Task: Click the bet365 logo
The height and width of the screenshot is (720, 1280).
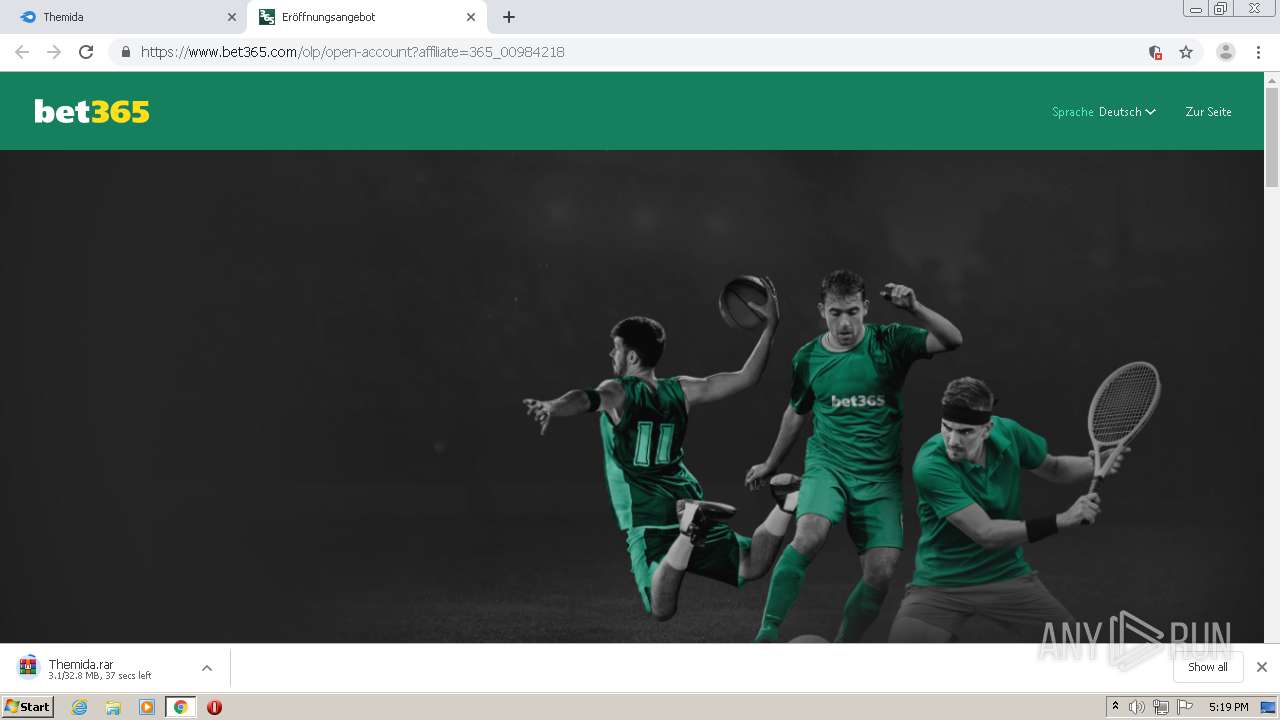Action: point(92,111)
